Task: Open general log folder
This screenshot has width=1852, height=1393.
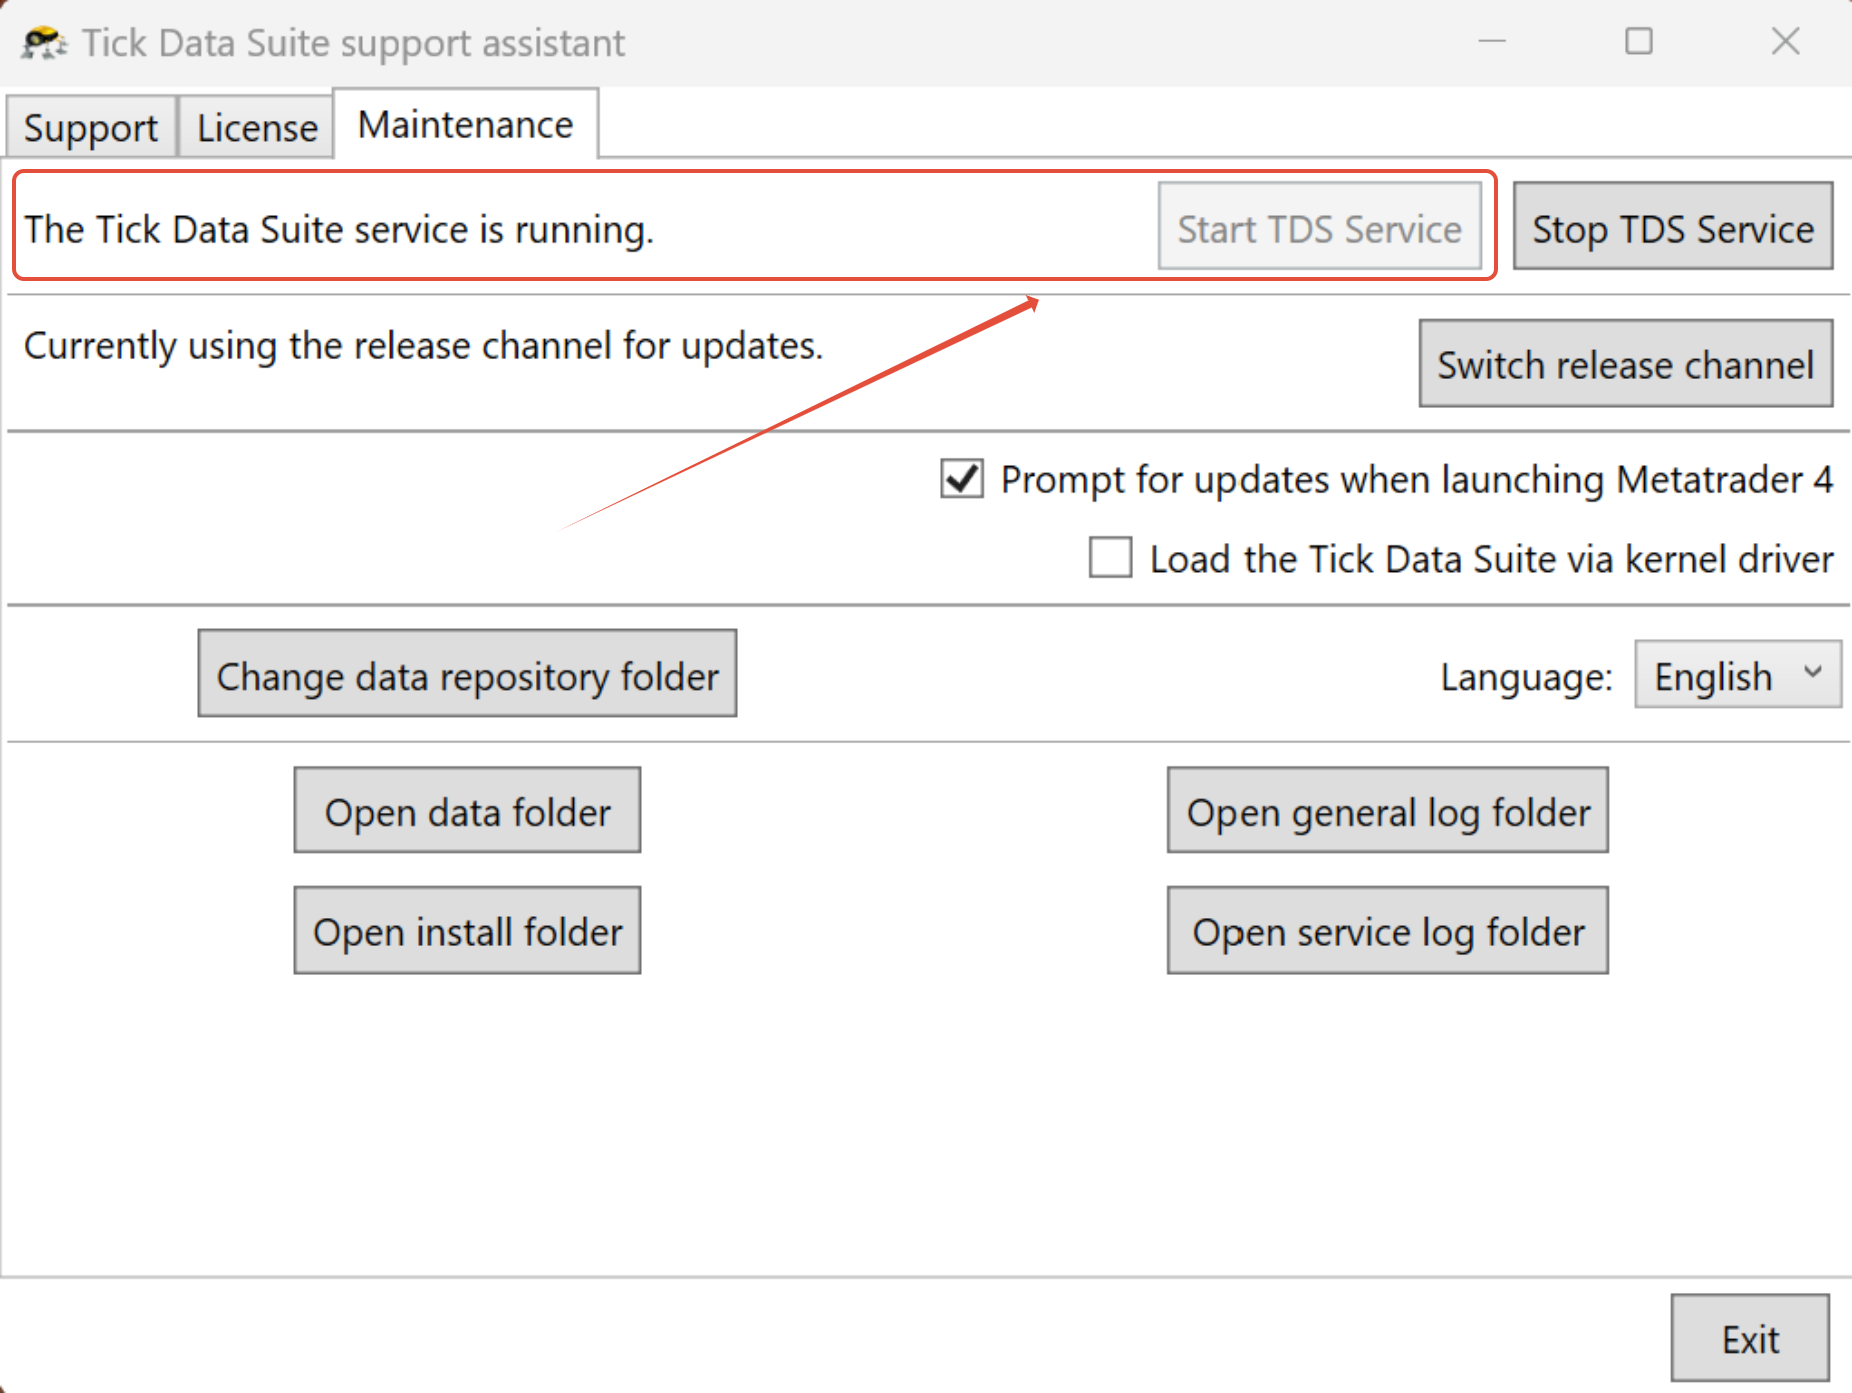Action: tap(1388, 811)
